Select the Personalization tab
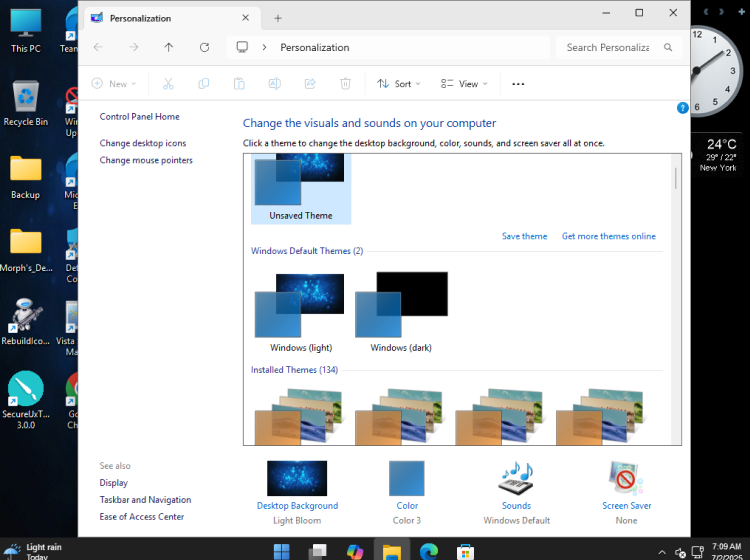This screenshot has height=560, width=750. click(173, 18)
